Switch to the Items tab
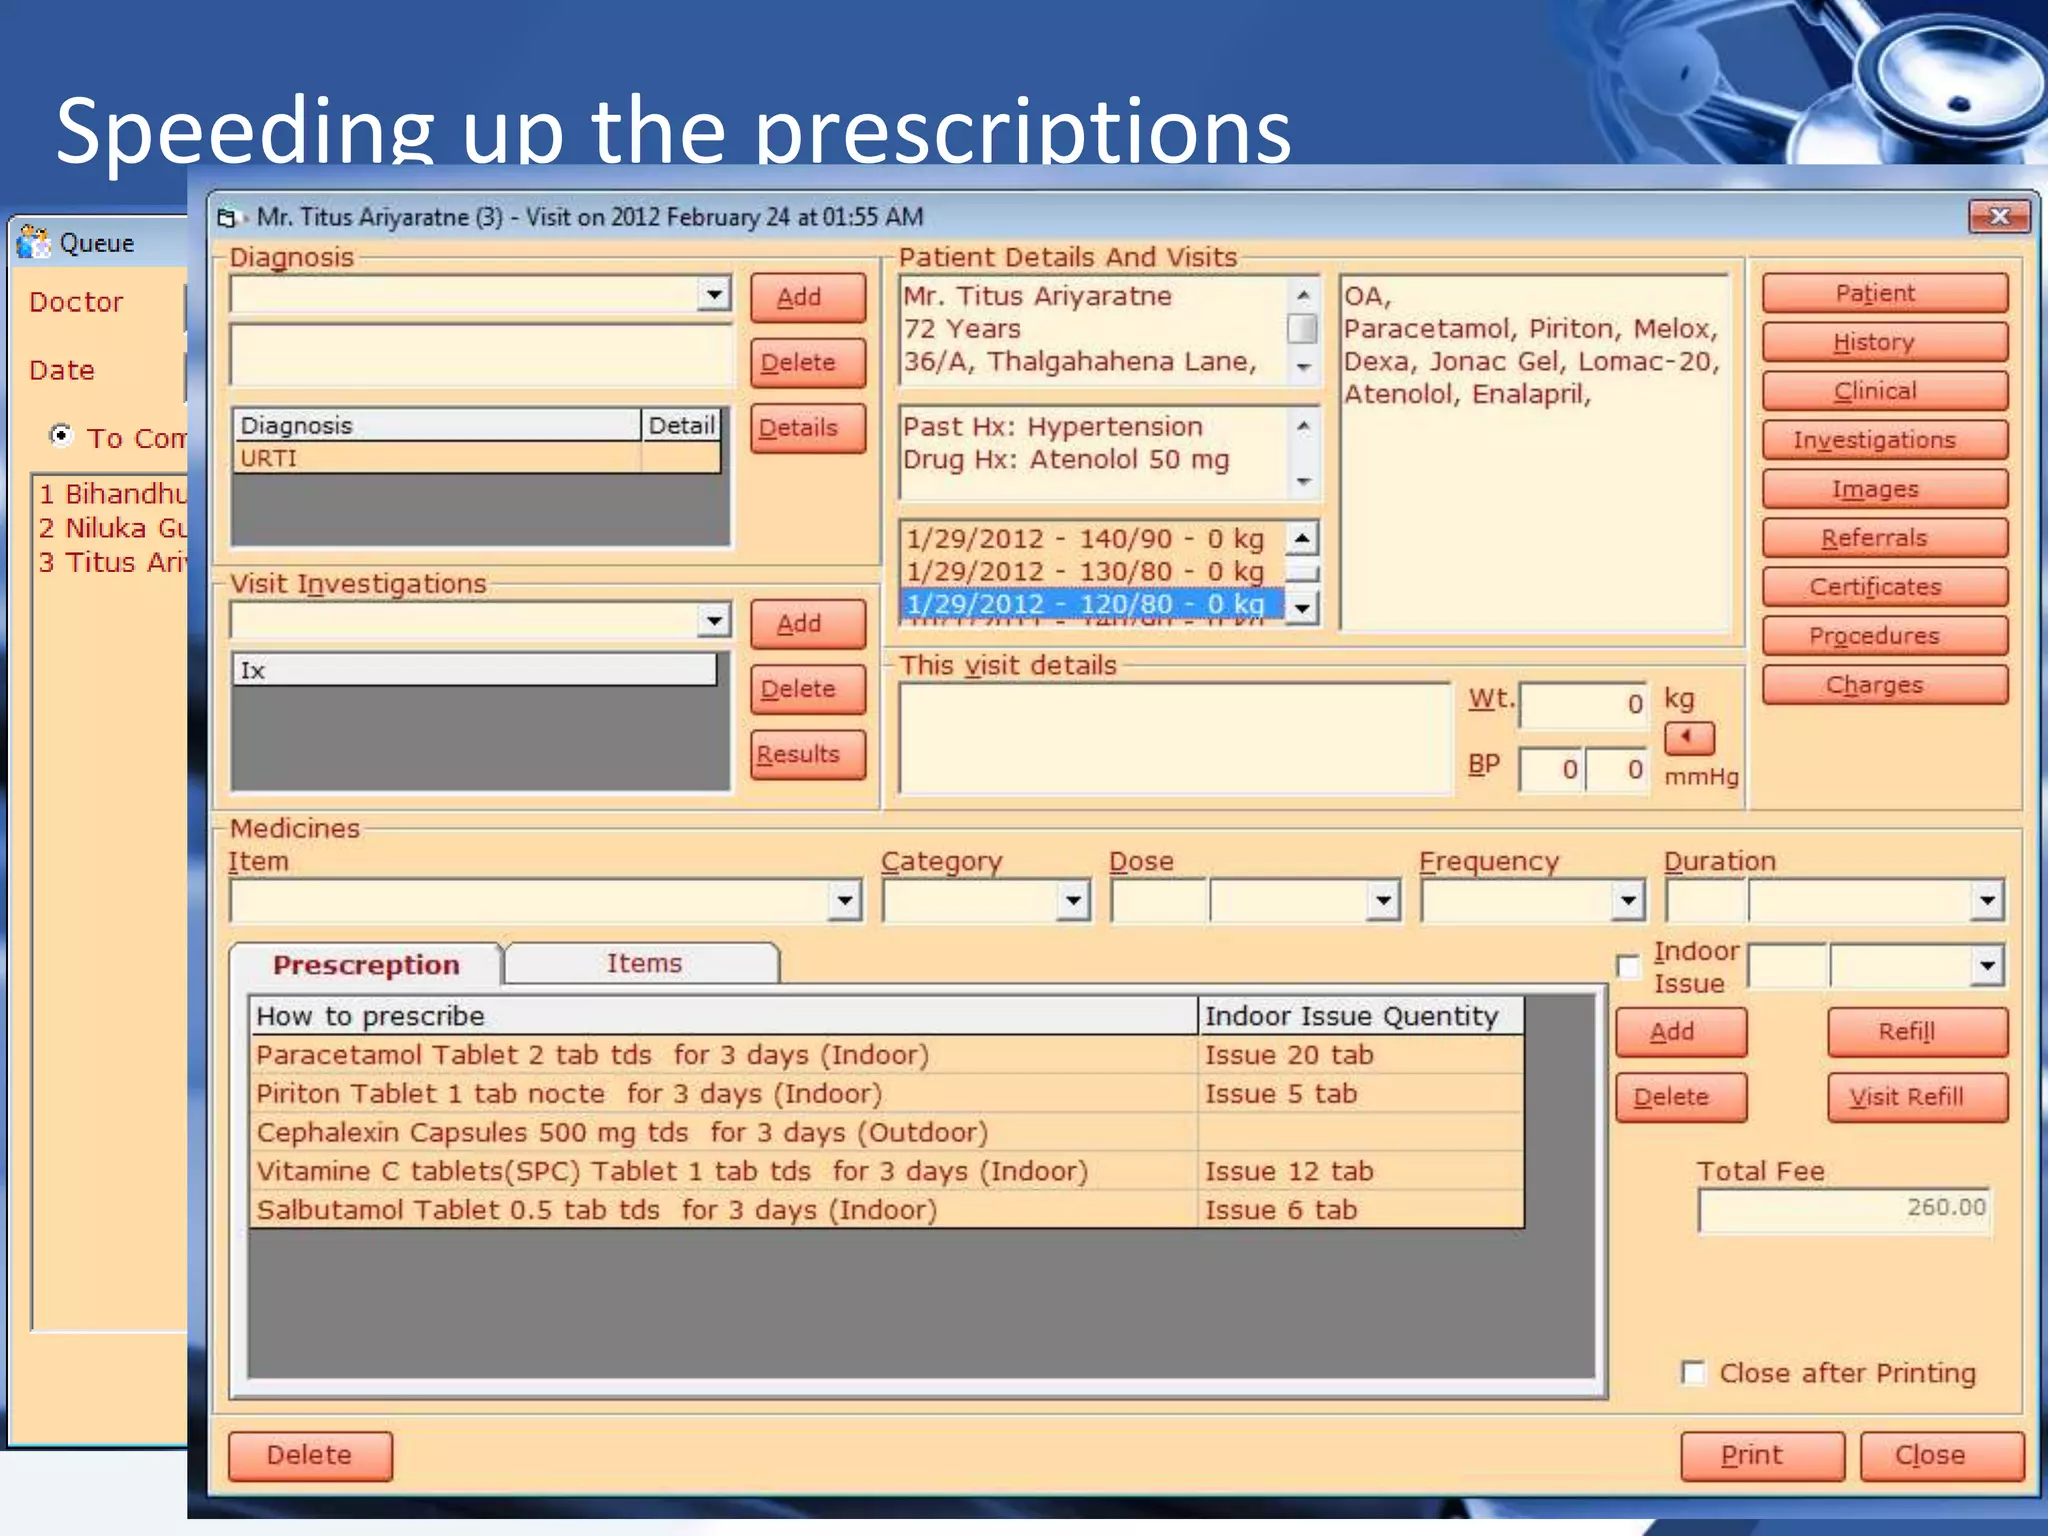The image size is (2048, 1536). (x=643, y=962)
